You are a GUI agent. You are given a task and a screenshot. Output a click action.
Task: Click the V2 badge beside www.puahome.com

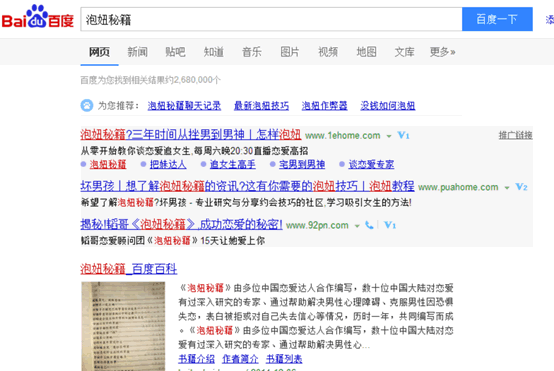click(521, 187)
